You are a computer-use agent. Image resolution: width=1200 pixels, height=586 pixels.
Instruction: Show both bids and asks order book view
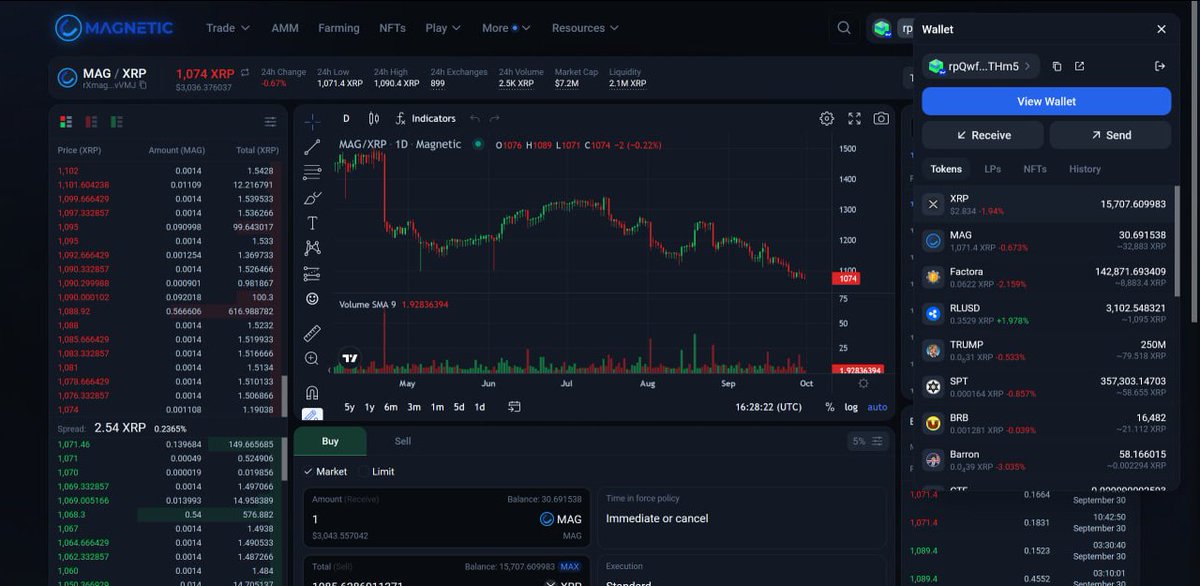pyautogui.click(x=66, y=122)
